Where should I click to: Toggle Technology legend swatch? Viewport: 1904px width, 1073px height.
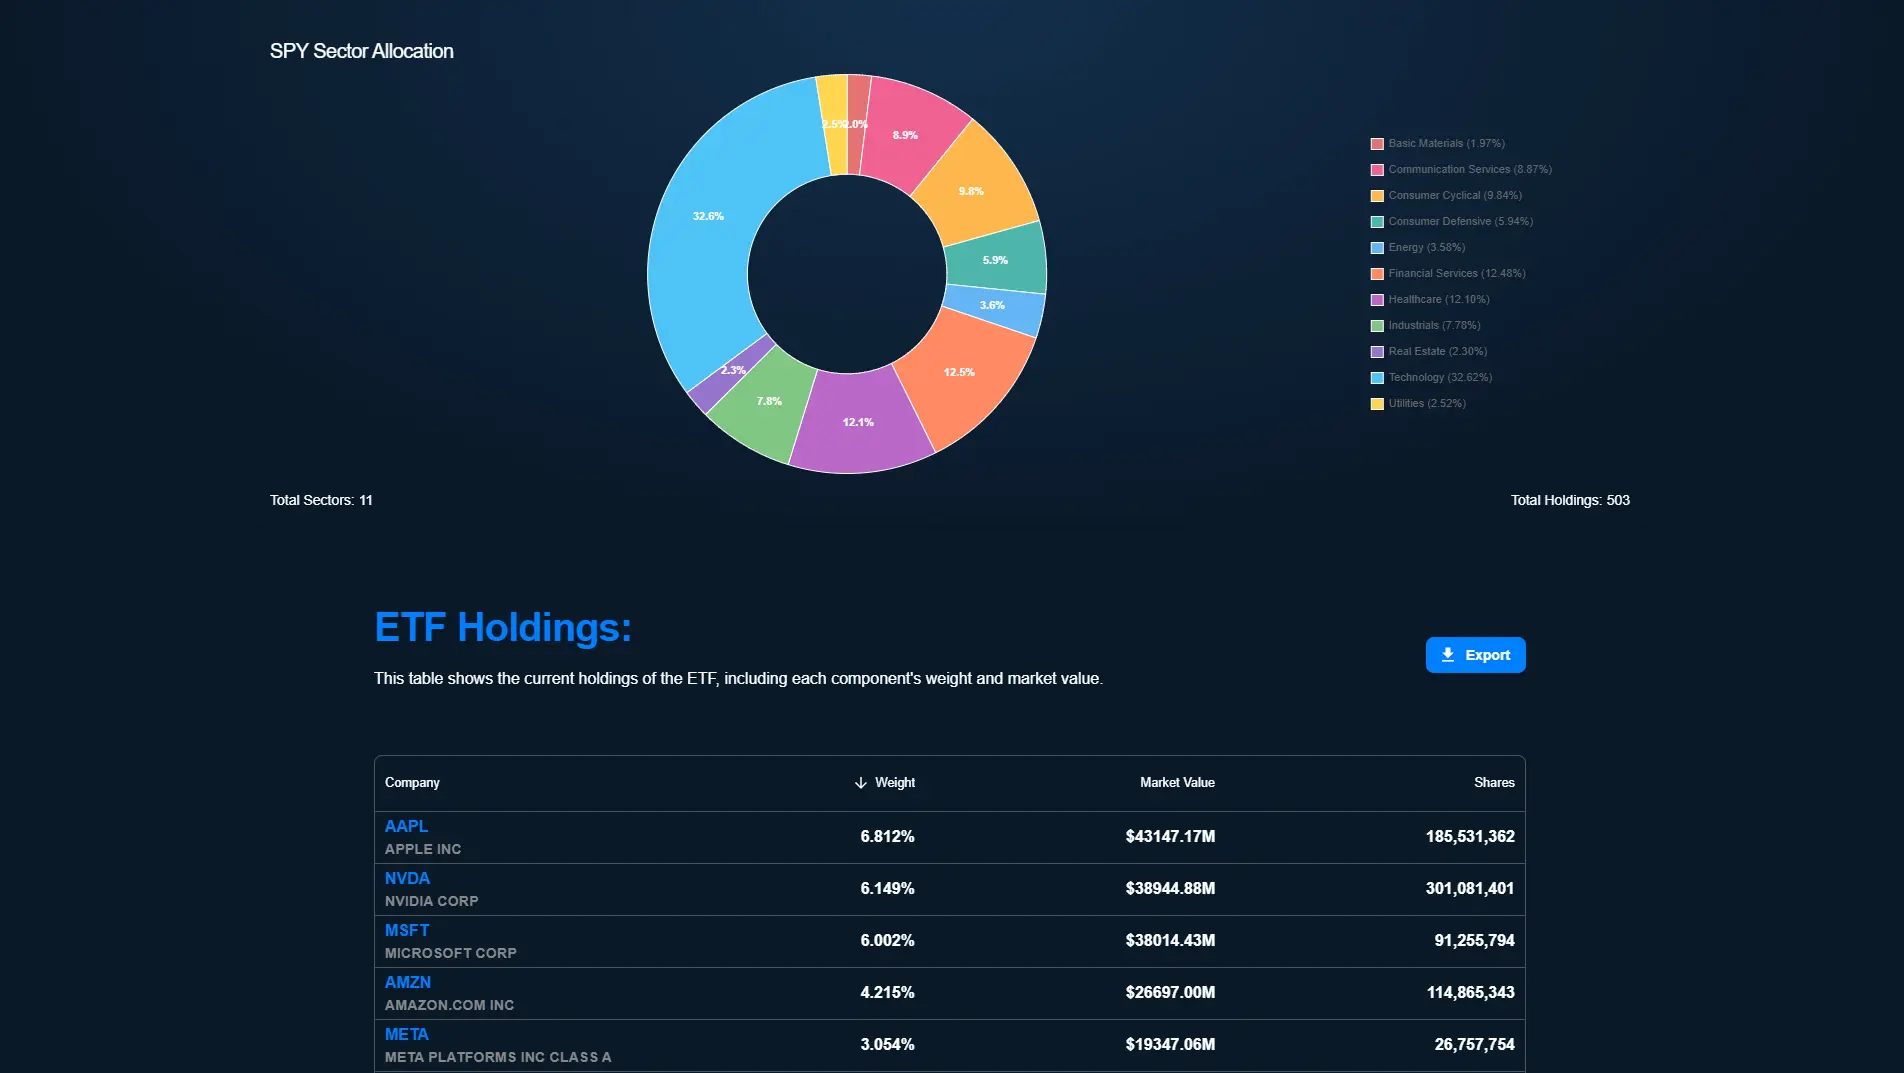[x=1377, y=378]
